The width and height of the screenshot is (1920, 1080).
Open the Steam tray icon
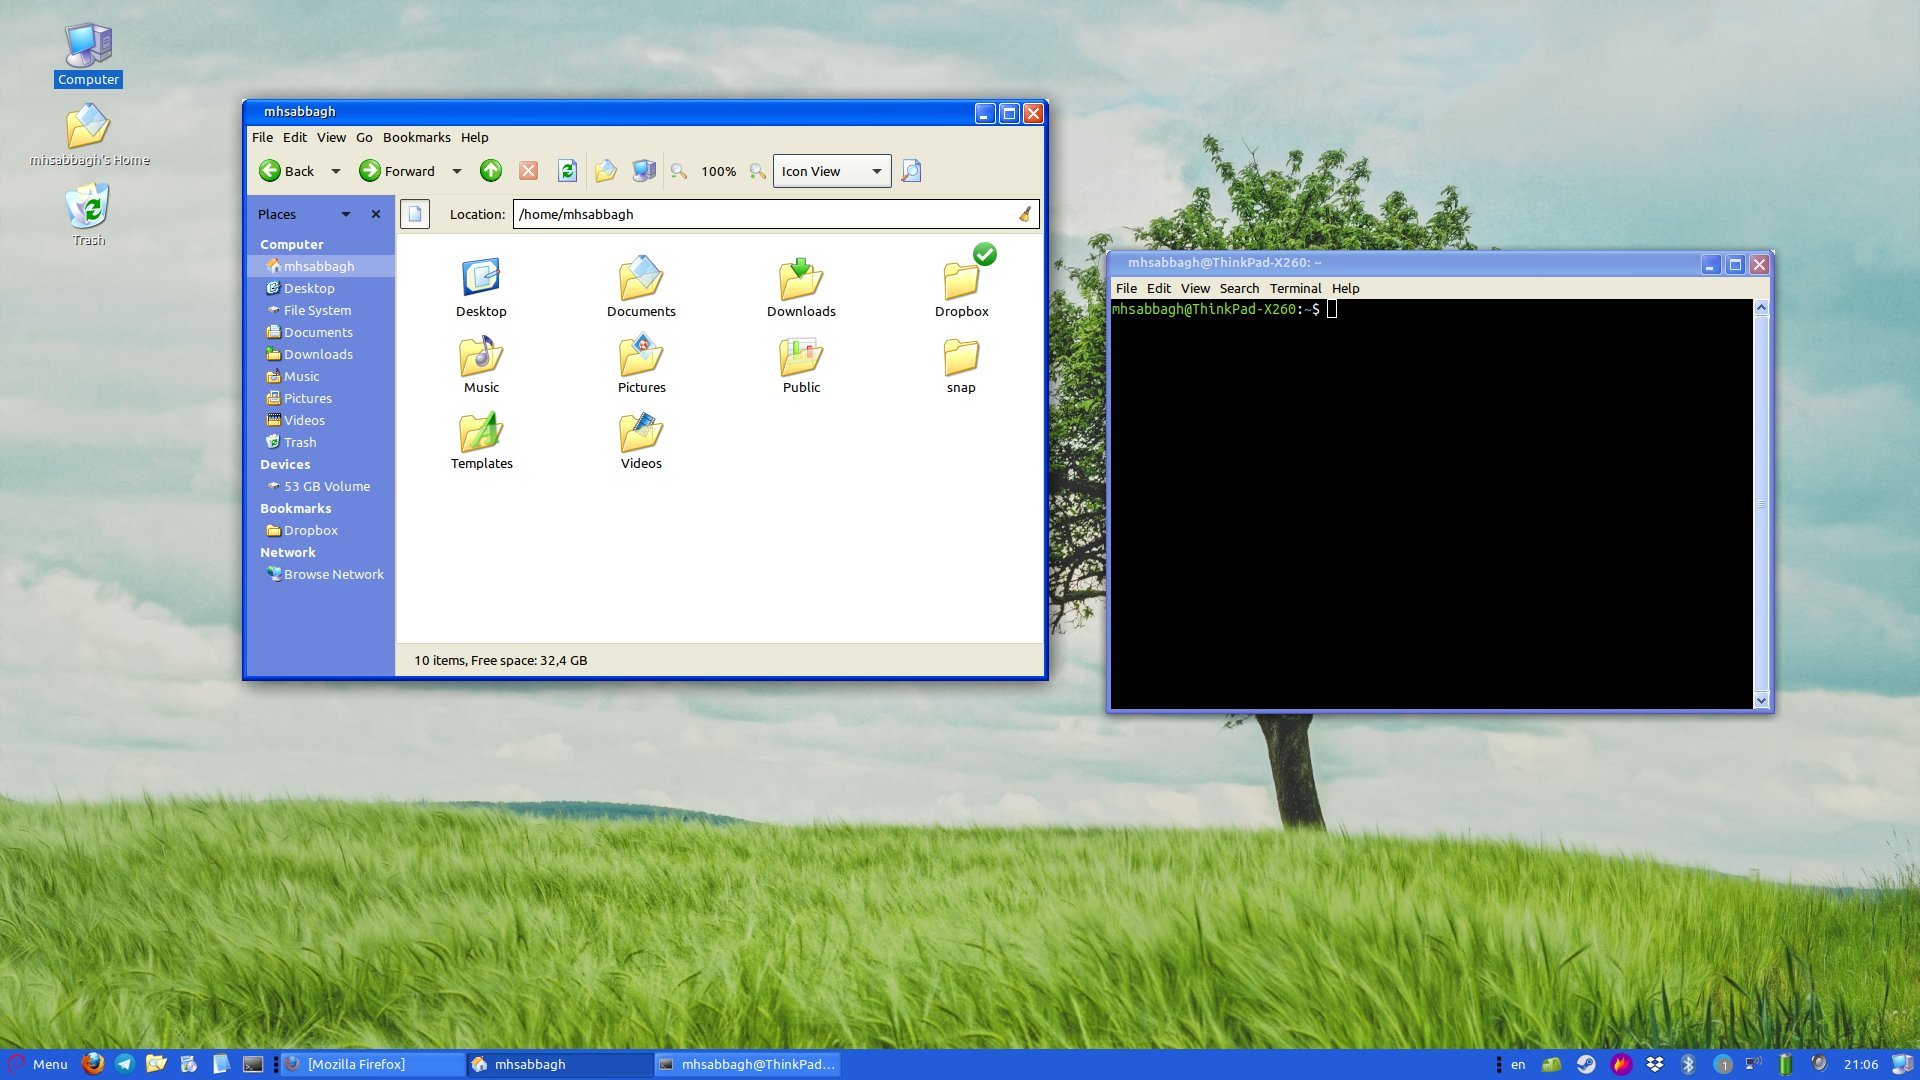1585,1065
